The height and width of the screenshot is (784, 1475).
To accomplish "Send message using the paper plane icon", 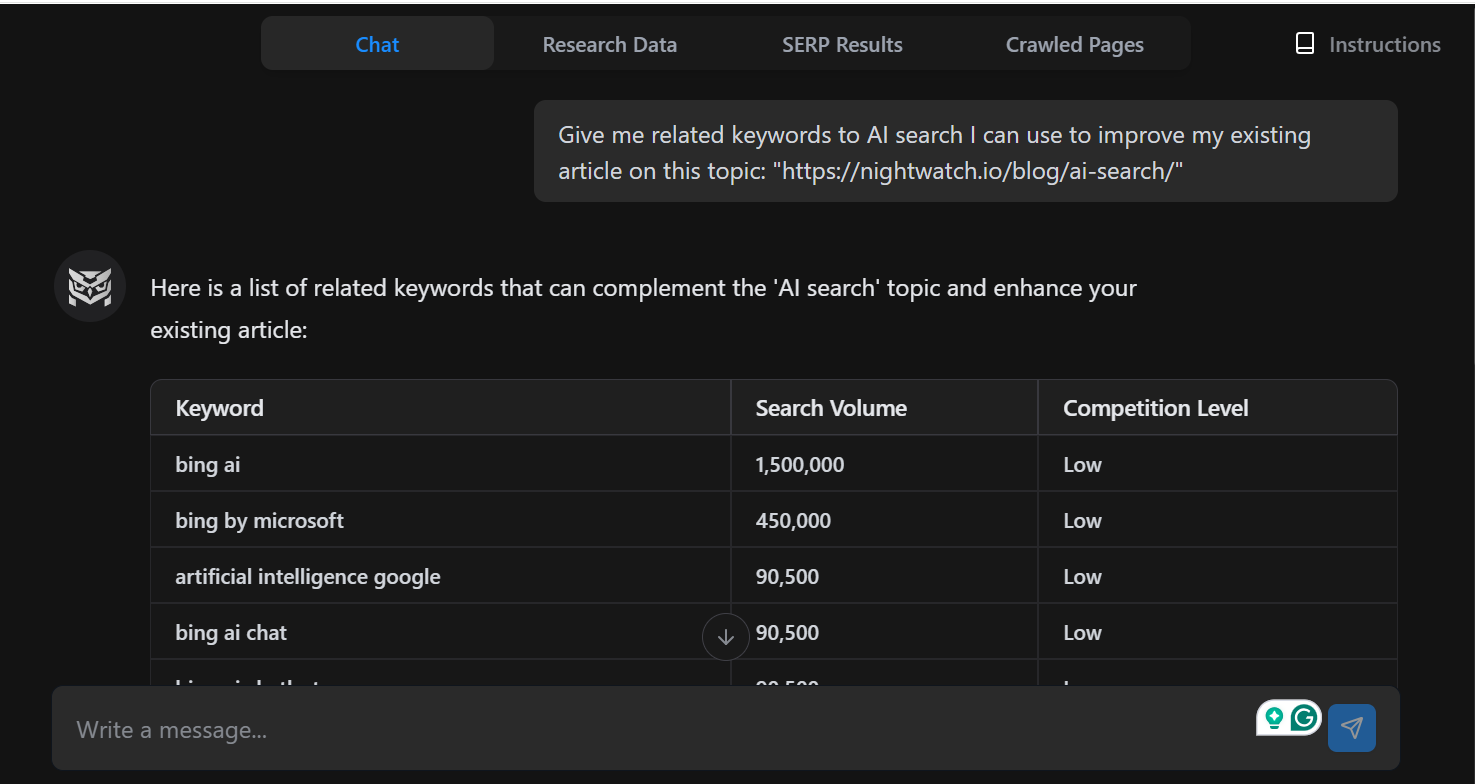I will click(x=1352, y=728).
